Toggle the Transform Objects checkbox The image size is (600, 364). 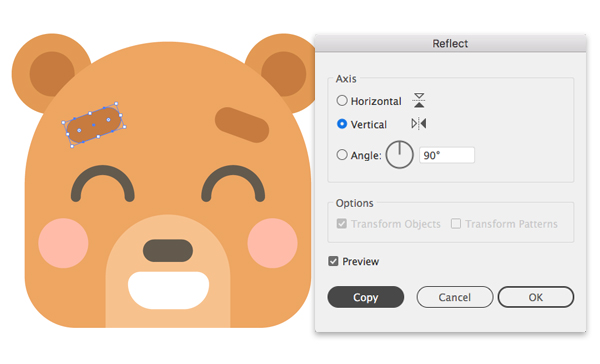click(x=342, y=224)
